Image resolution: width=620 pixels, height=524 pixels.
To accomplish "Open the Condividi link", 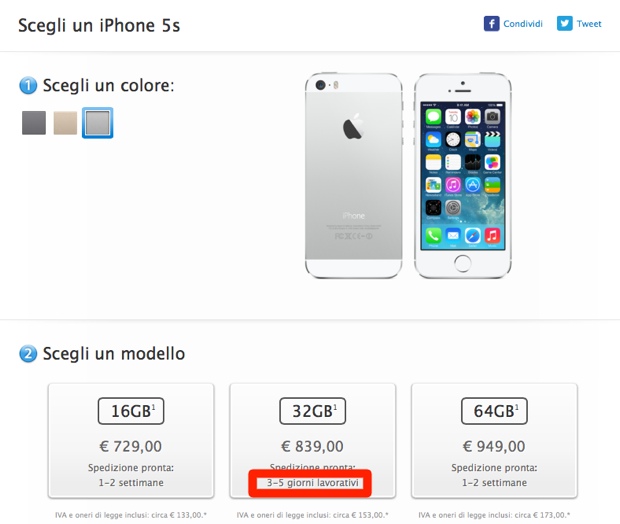I will point(523,24).
